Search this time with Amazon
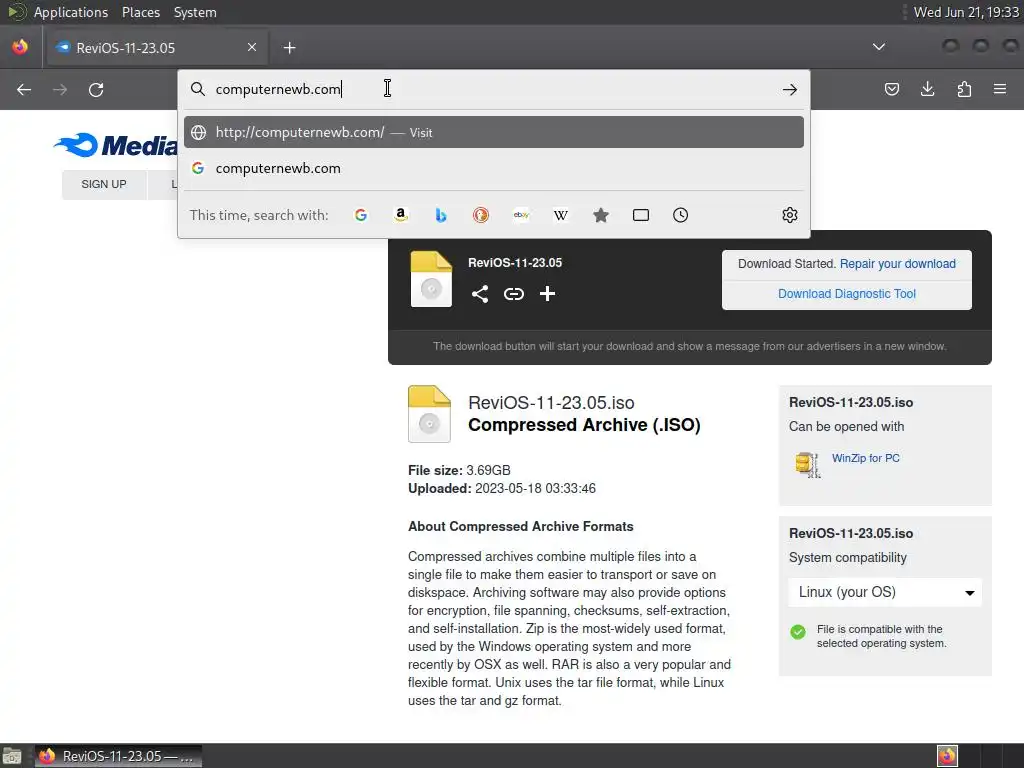The height and width of the screenshot is (768, 1024). coord(401,215)
